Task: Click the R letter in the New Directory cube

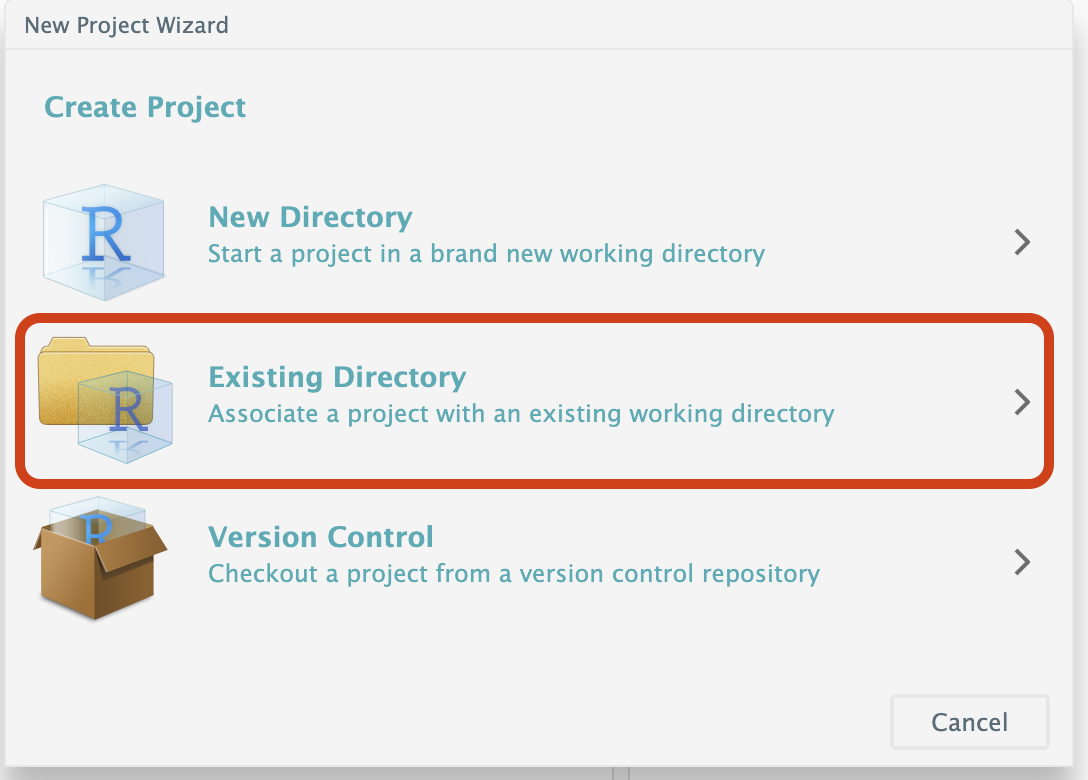Action: pyautogui.click(x=105, y=232)
